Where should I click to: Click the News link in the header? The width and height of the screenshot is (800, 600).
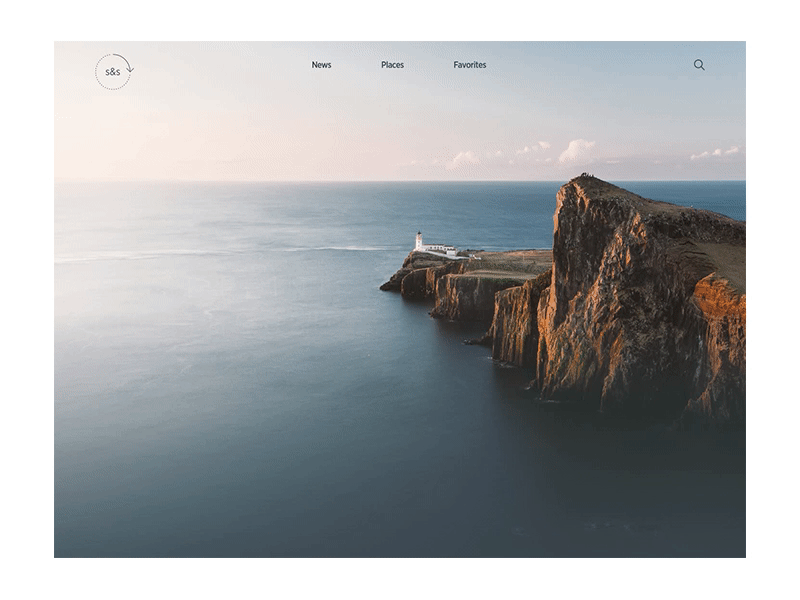coord(321,64)
